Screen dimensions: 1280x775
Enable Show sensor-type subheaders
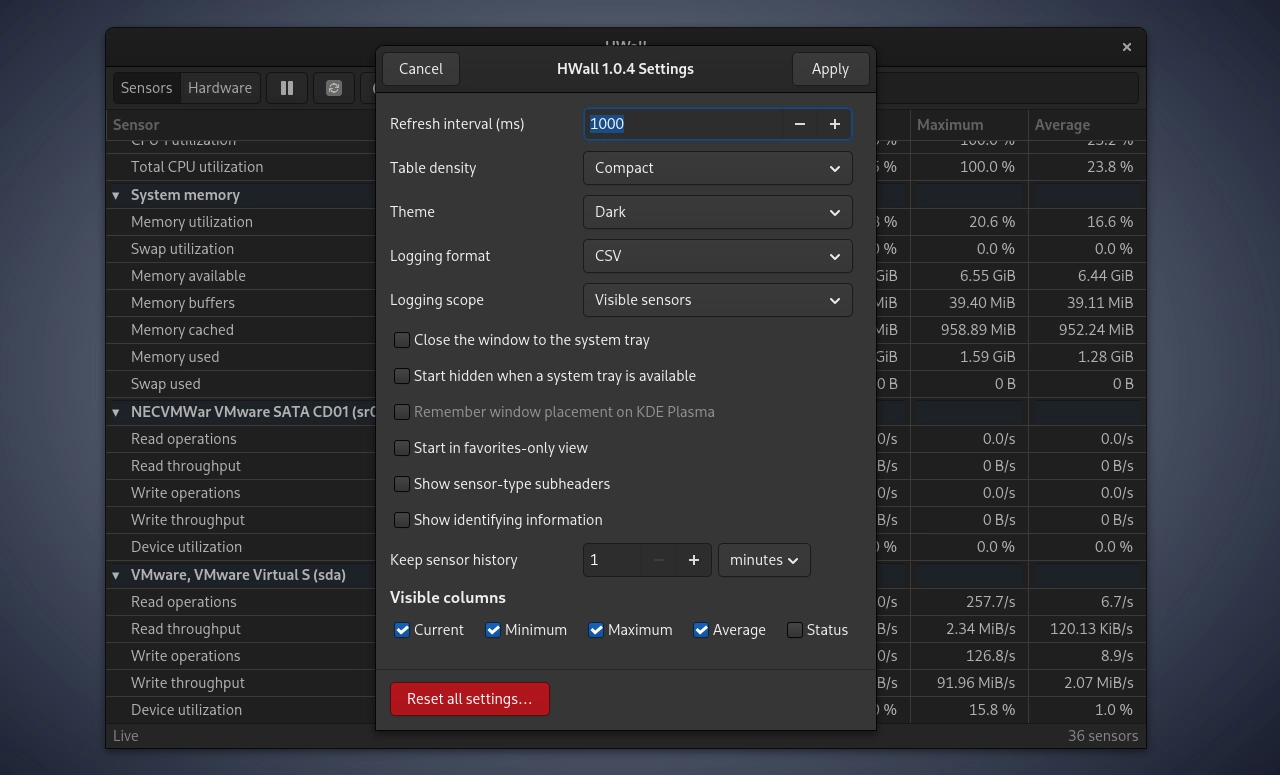pyautogui.click(x=402, y=484)
